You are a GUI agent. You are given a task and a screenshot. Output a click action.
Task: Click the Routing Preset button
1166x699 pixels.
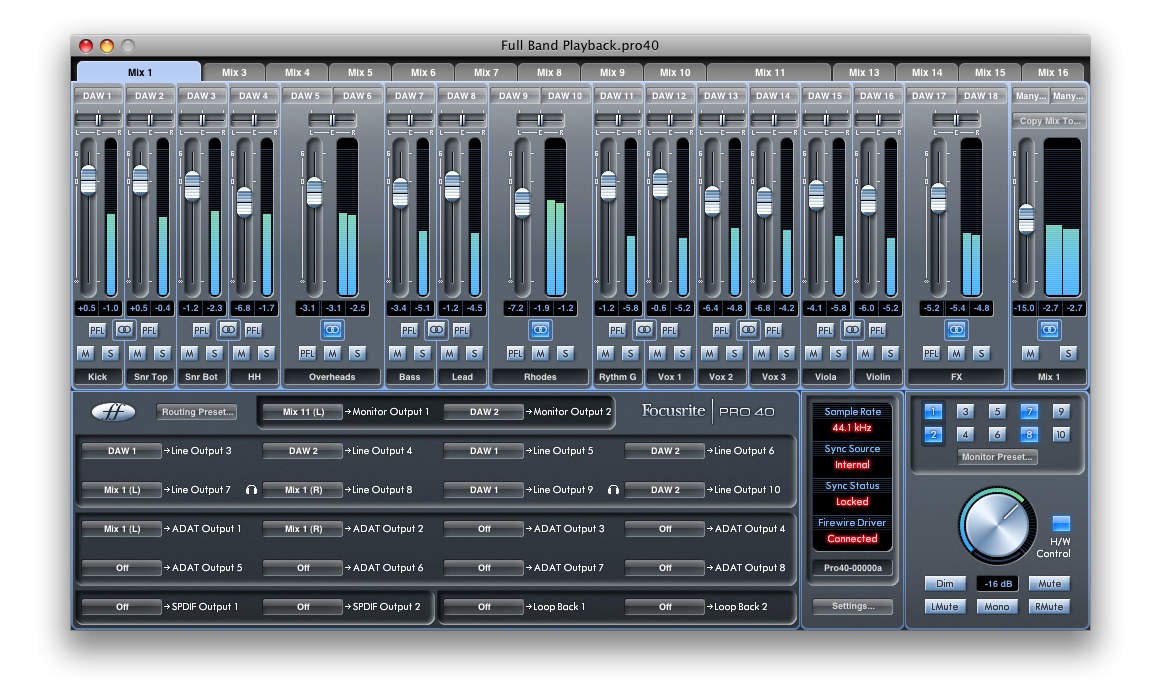(x=196, y=411)
